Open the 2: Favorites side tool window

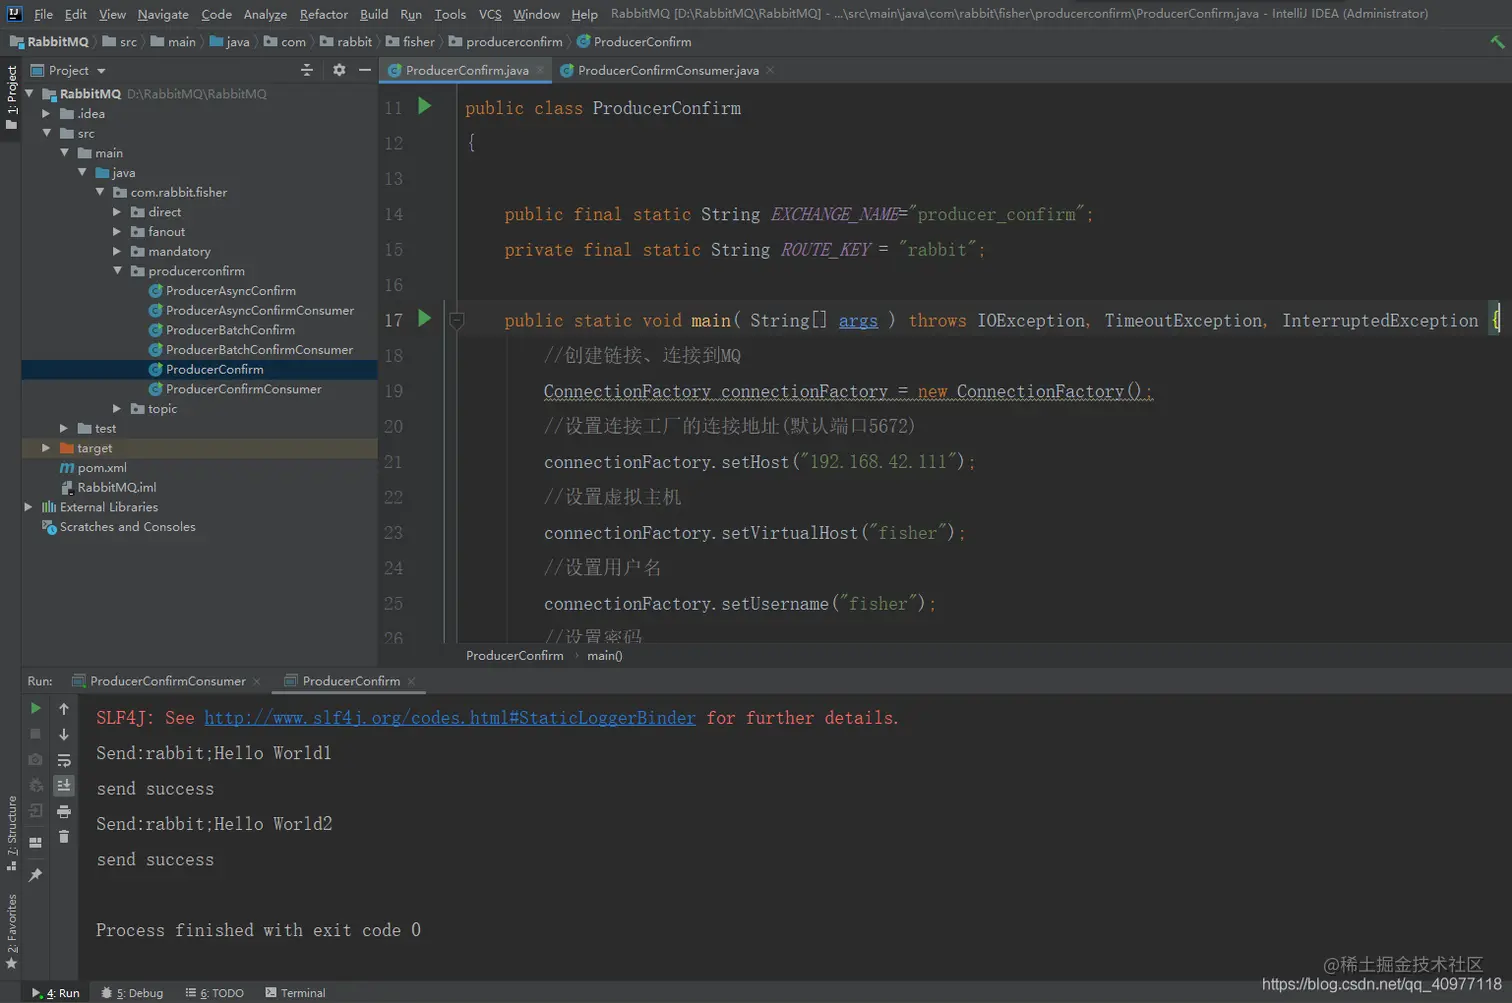click(x=11, y=931)
